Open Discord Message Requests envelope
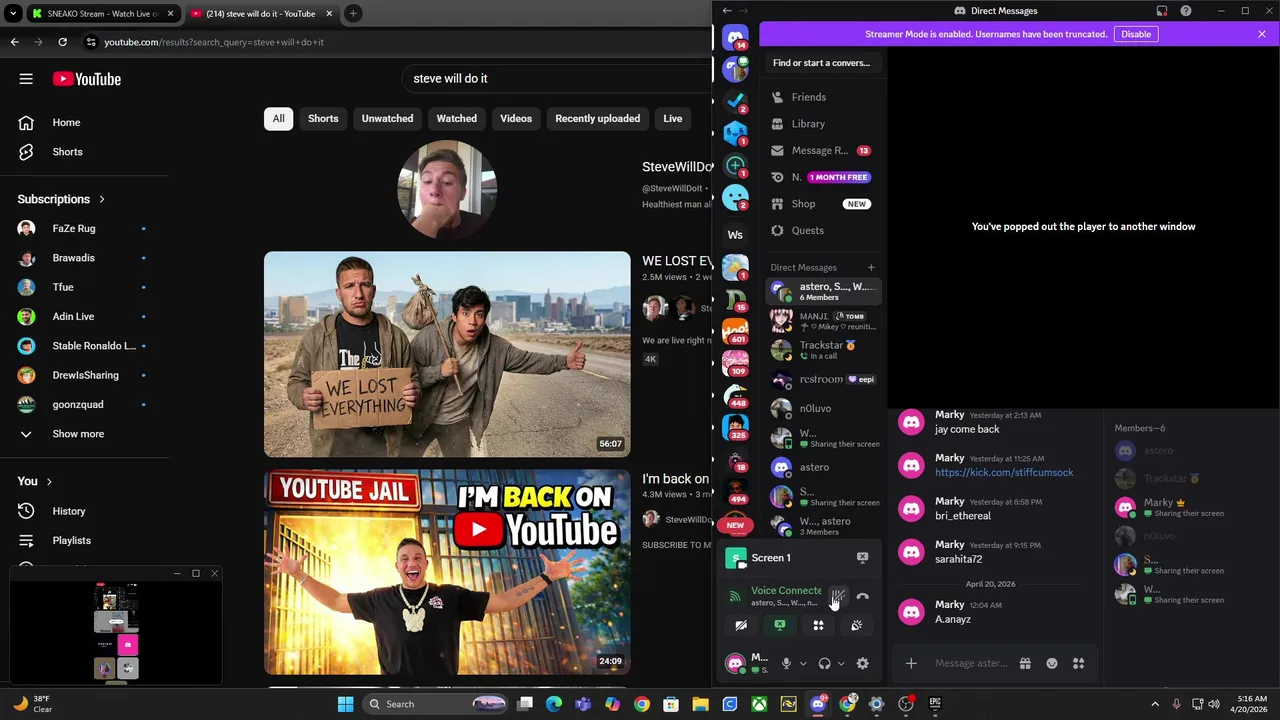Image resolution: width=1280 pixels, height=720 pixels. tap(778, 150)
